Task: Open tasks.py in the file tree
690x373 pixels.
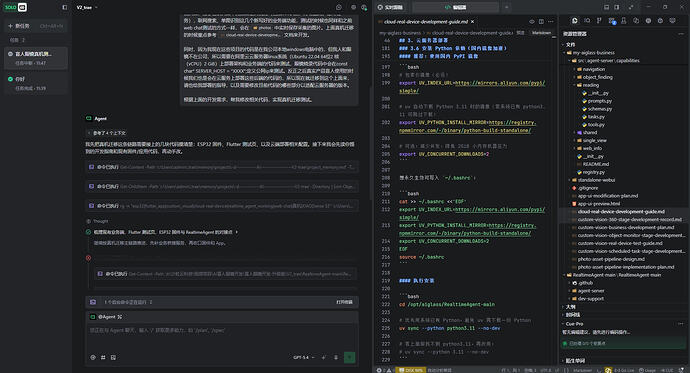Action: pos(593,117)
